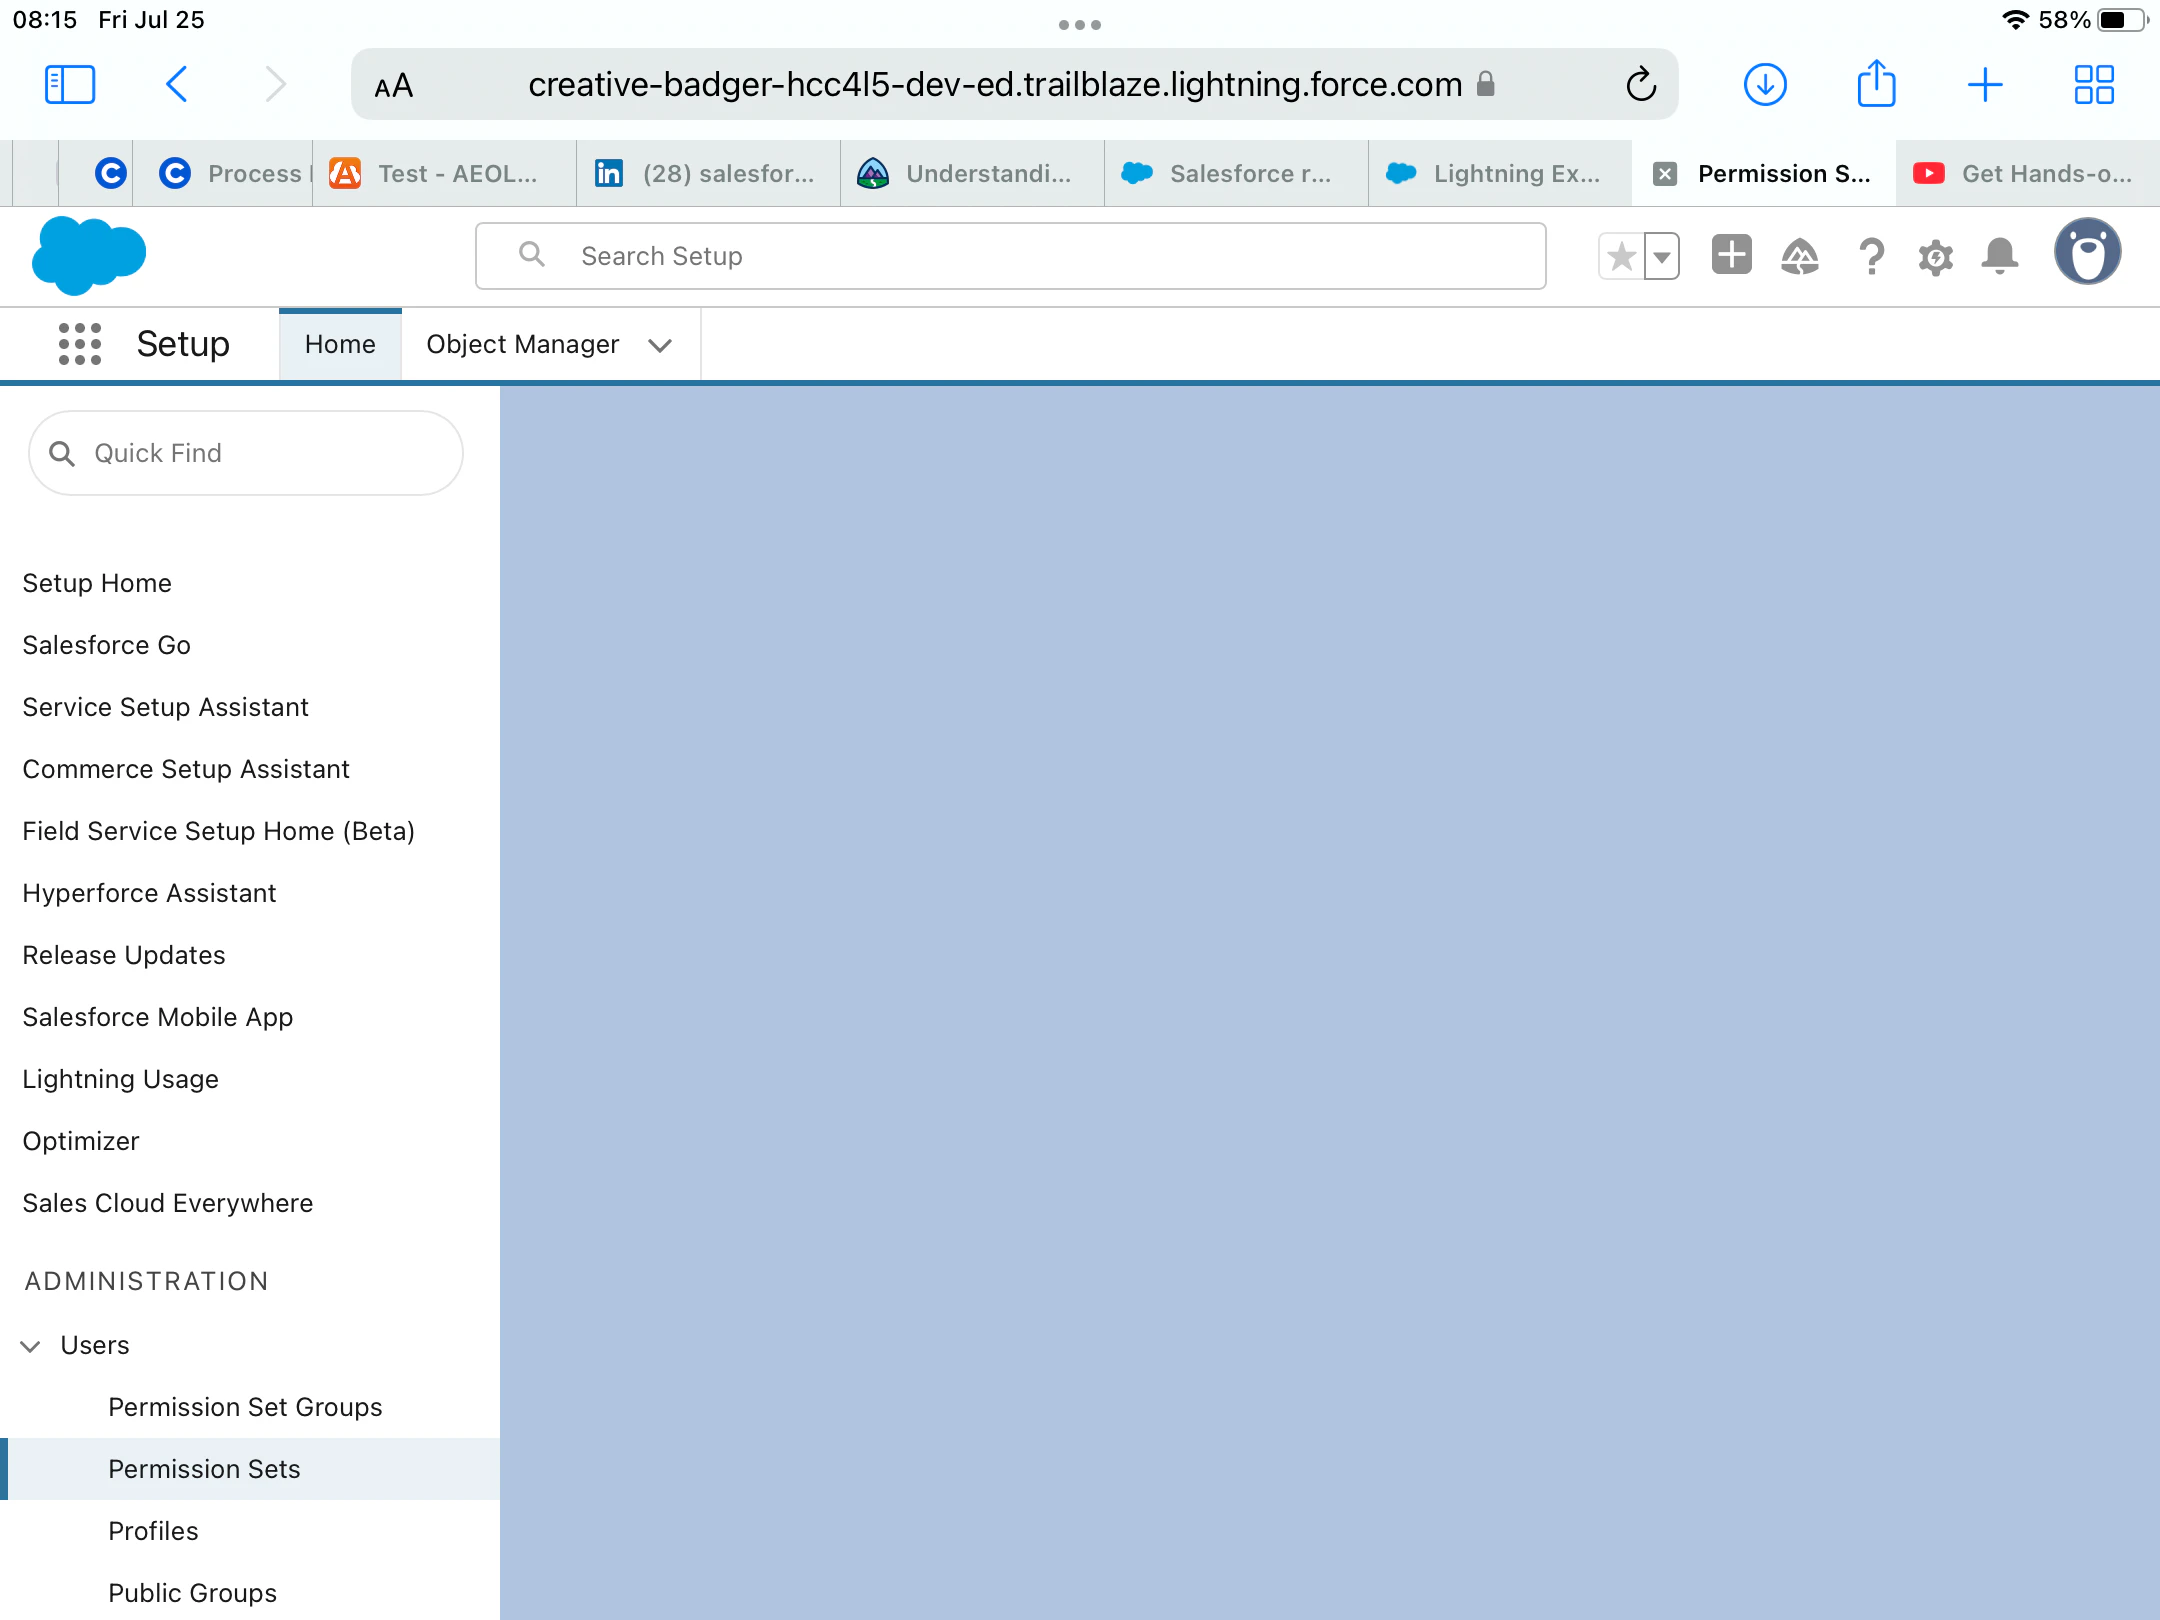Open Permission Set Groups under Users
This screenshot has width=2160, height=1620.
point(245,1407)
